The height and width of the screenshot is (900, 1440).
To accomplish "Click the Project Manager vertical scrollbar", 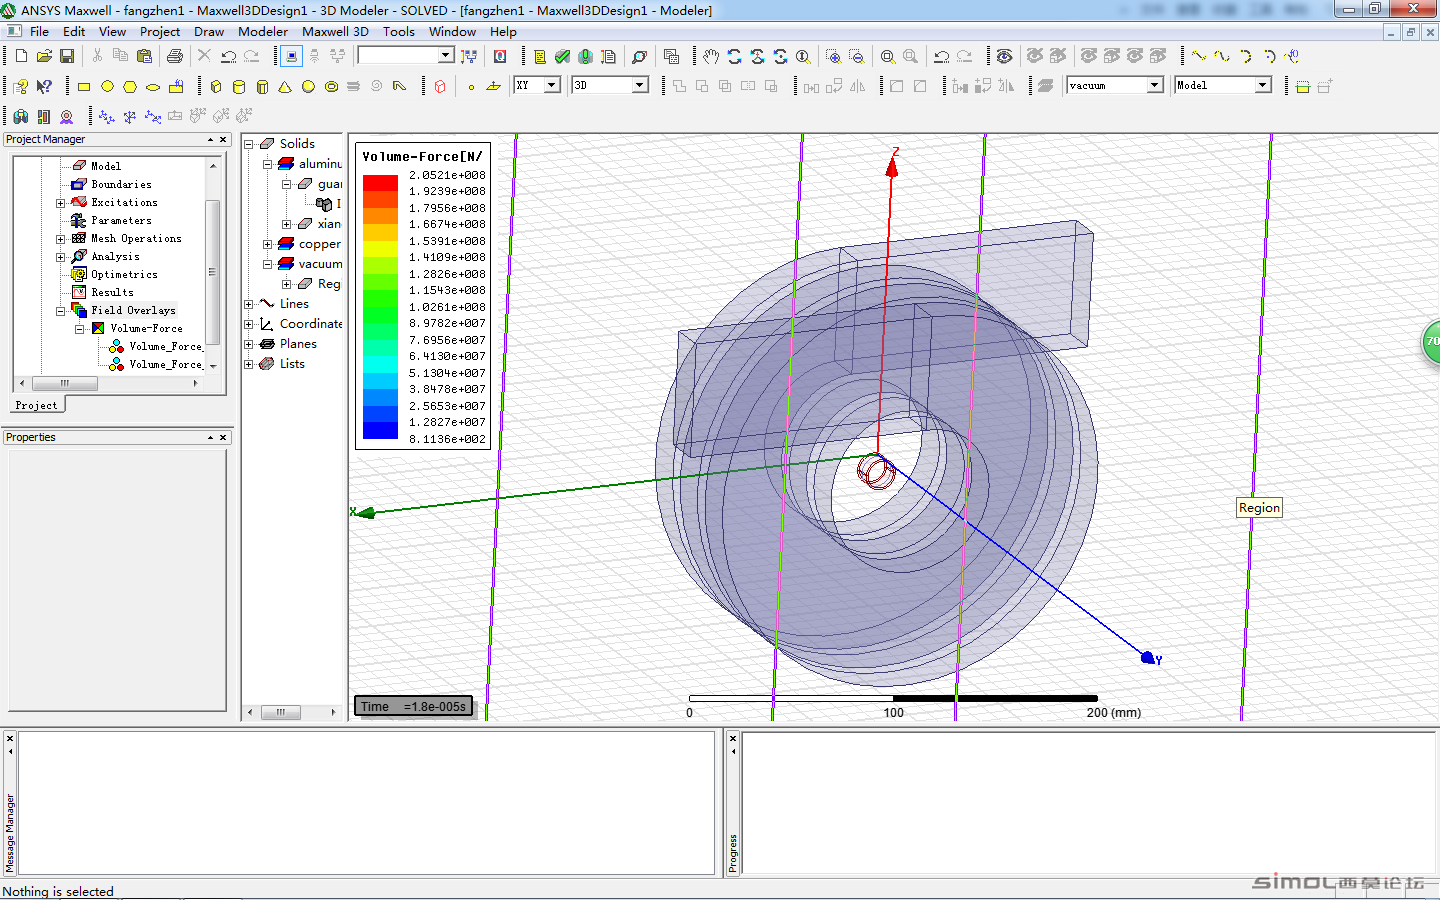I will tap(212, 270).
